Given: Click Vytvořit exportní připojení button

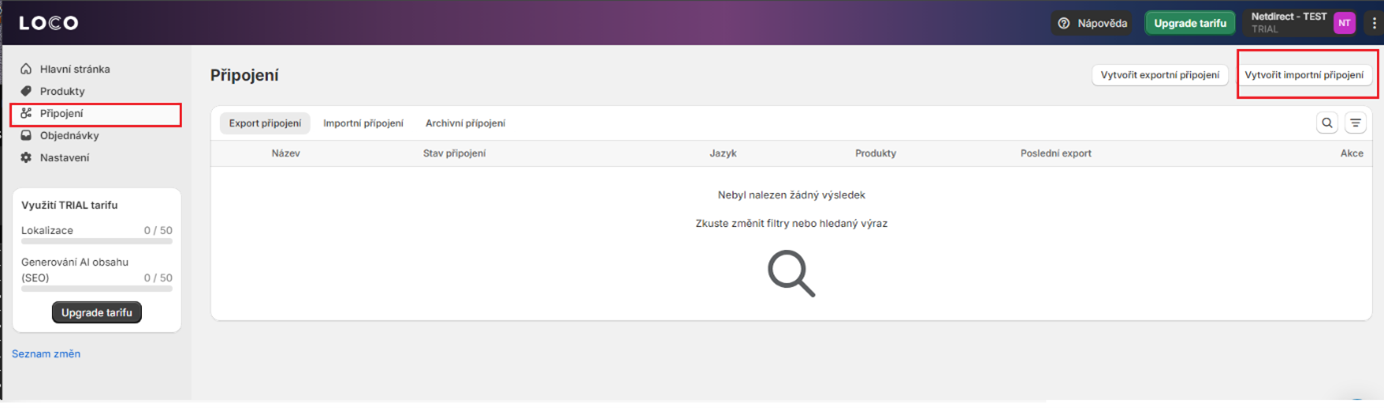Looking at the screenshot, I should pos(1159,75).
